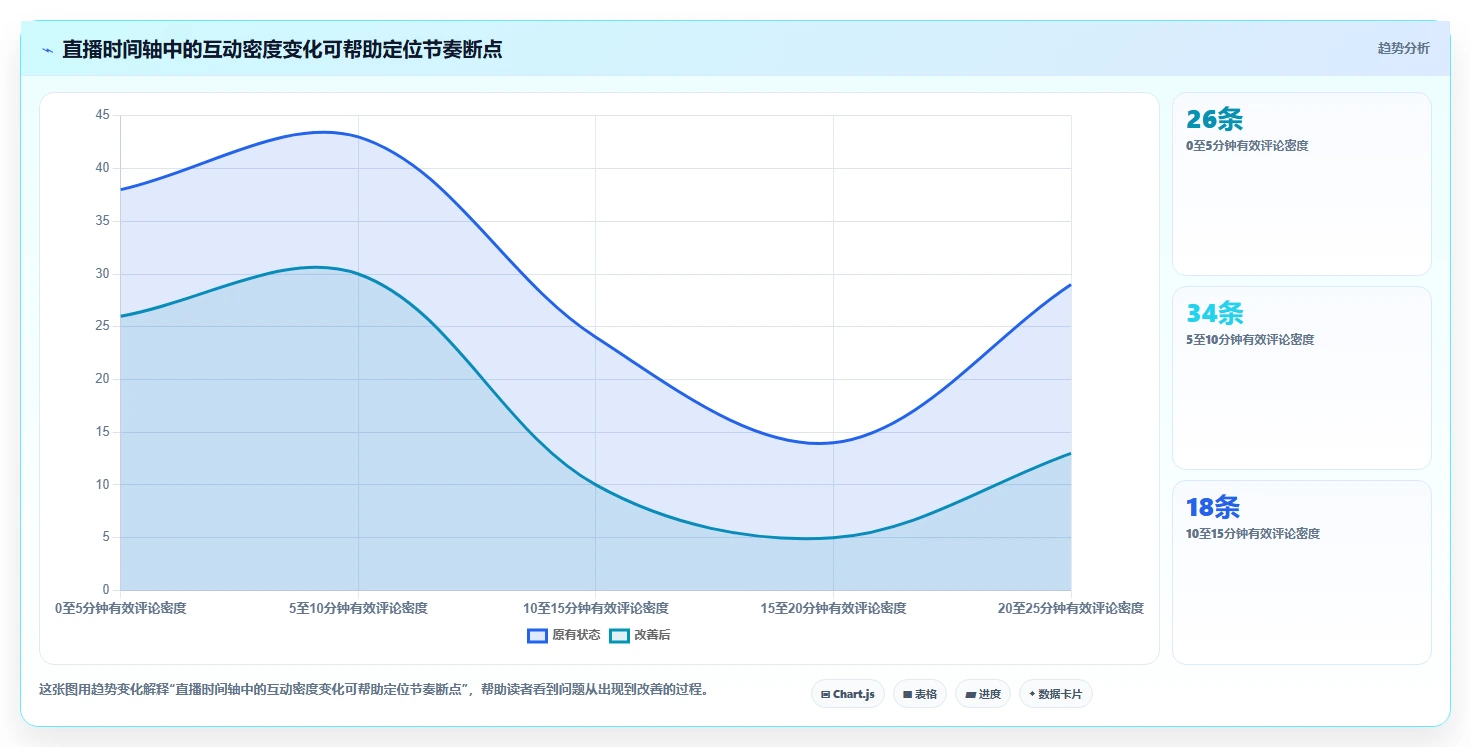Select the 数据卡片 tag

click(x=1055, y=694)
